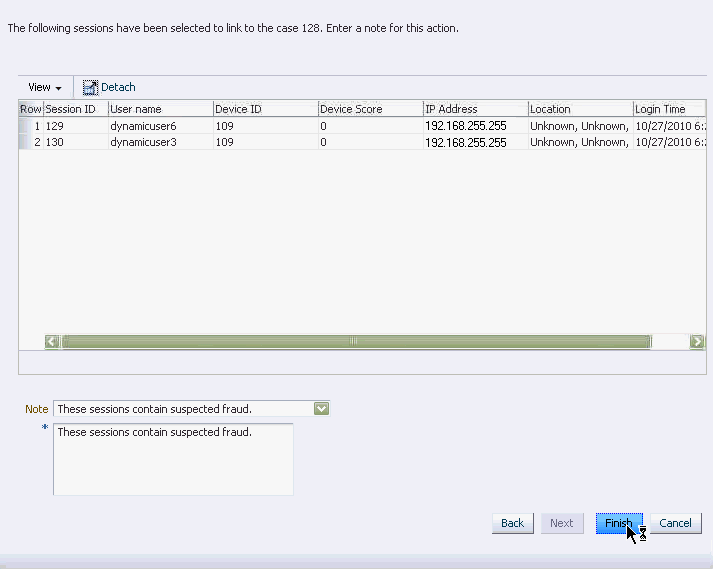Go Back to the previous step
This screenshot has width=713, height=569.
click(x=512, y=523)
